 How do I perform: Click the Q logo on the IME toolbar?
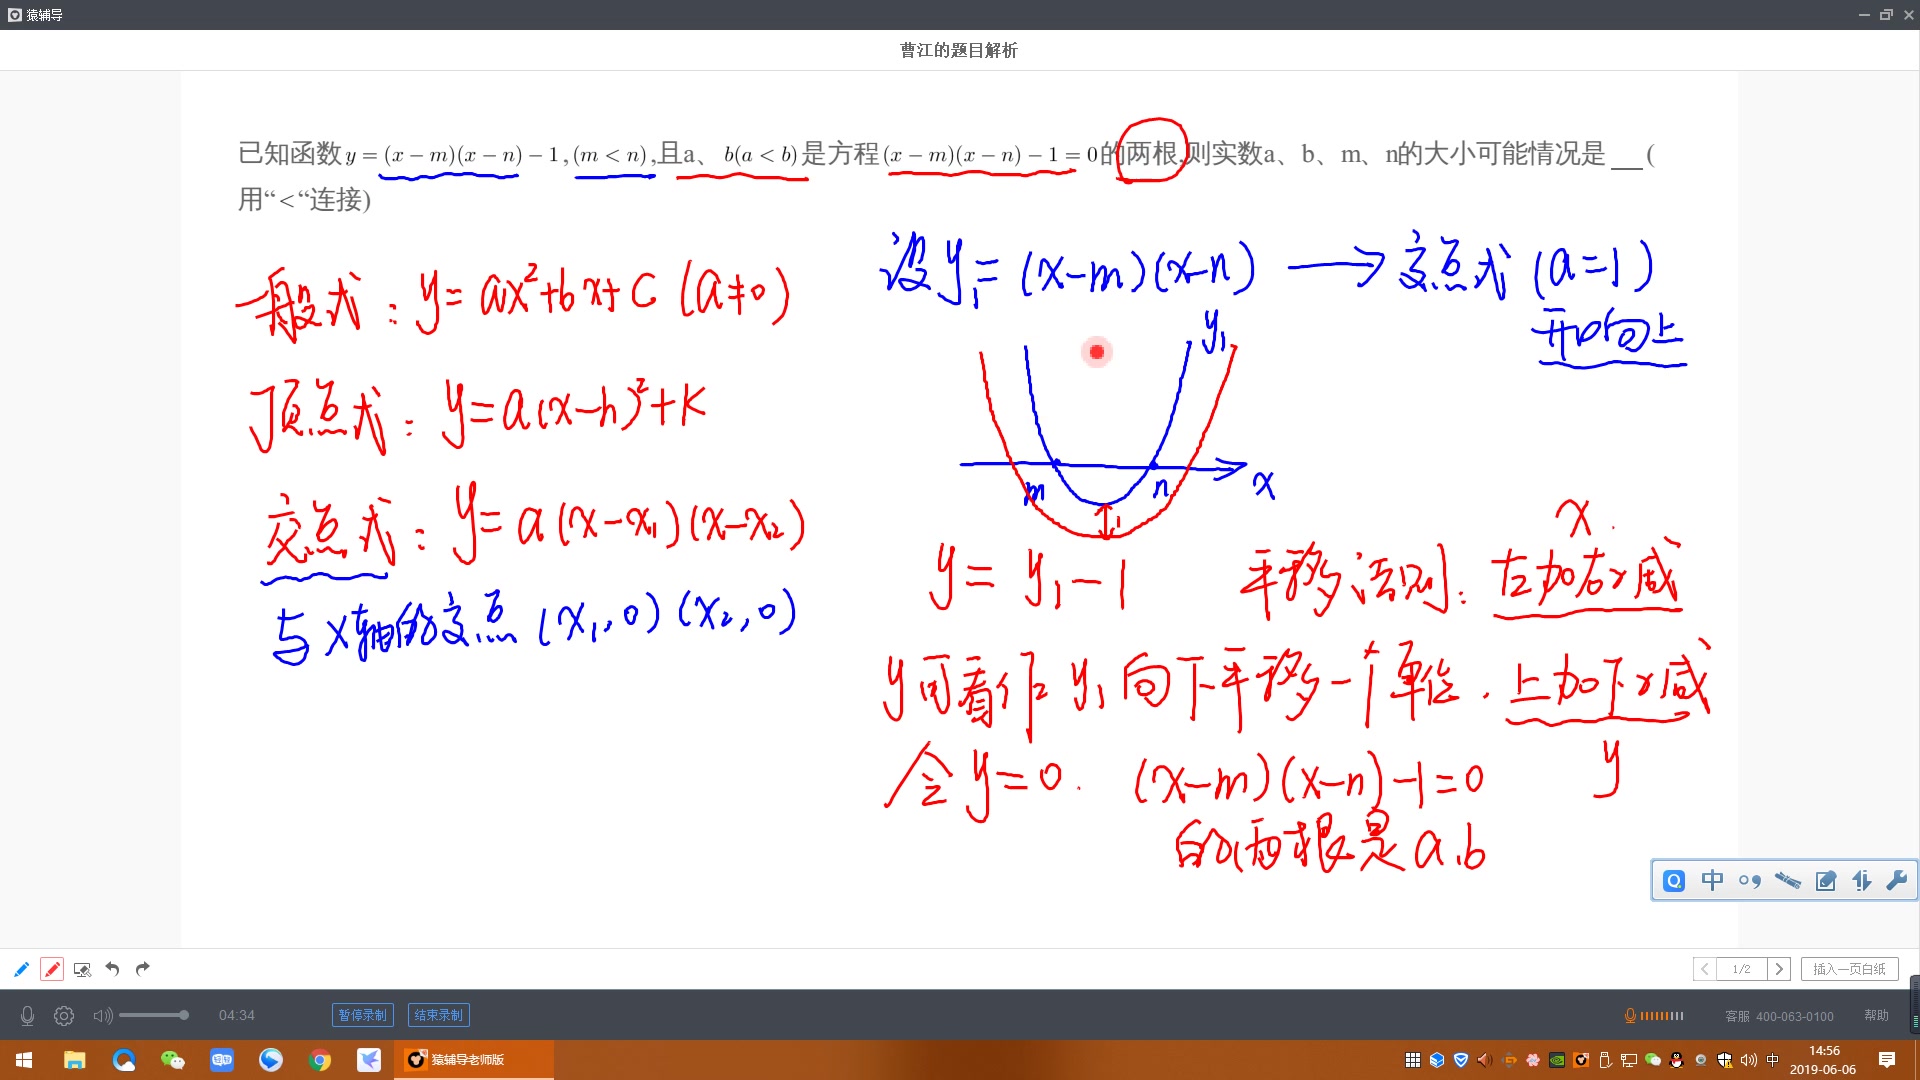tap(1673, 880)
